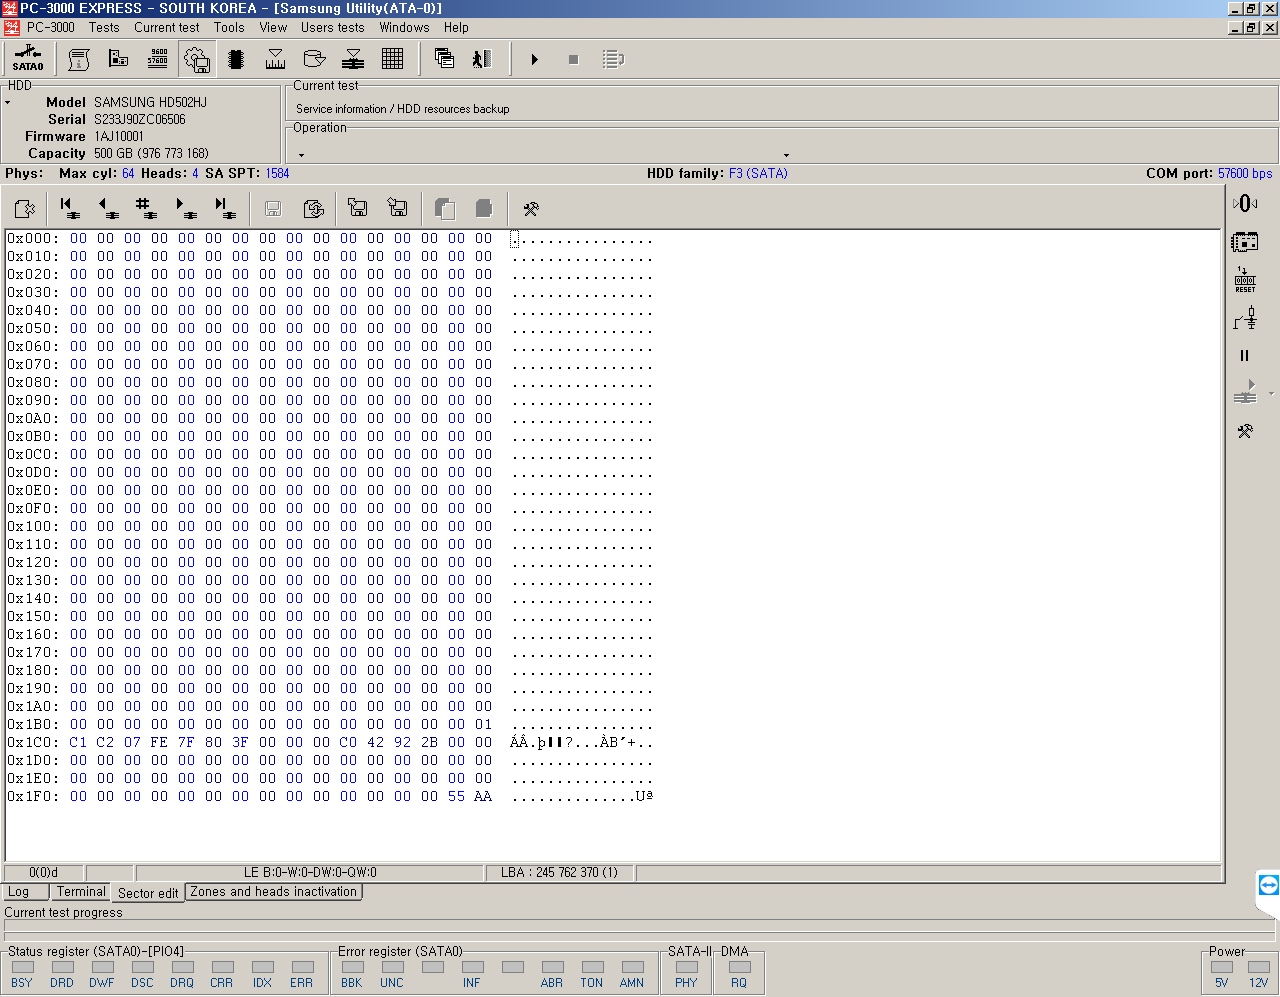This screenshot has width=1280, height=997.
Task: Click the hammer tools icon in sector toolbar
Action: click(x=530, y=208)
